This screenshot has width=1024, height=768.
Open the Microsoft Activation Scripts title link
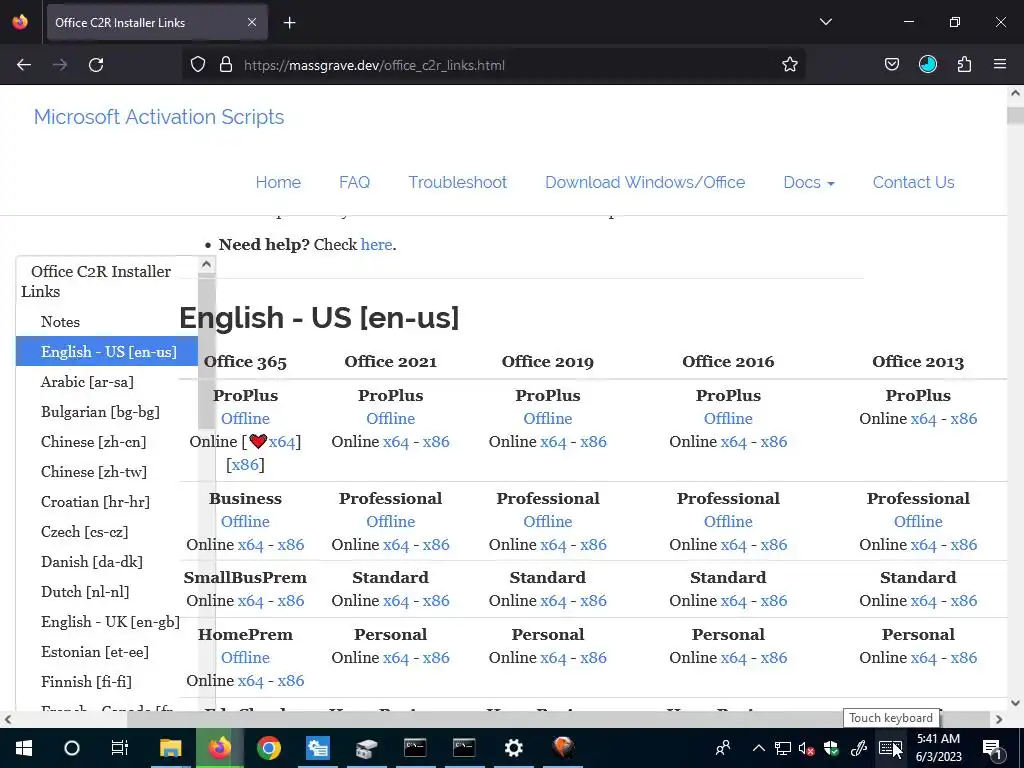159,117
